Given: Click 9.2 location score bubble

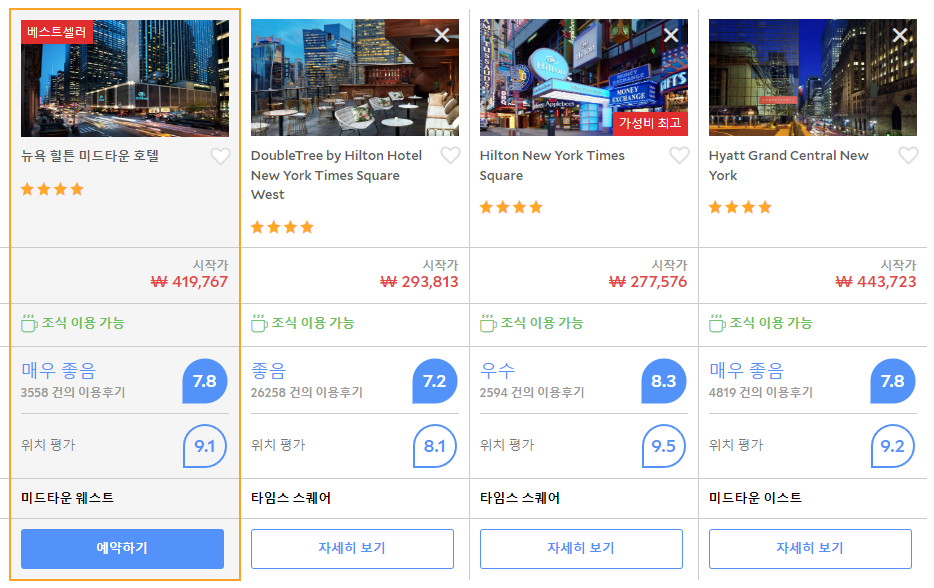Looking at the screenshot, I should point(892,446).
